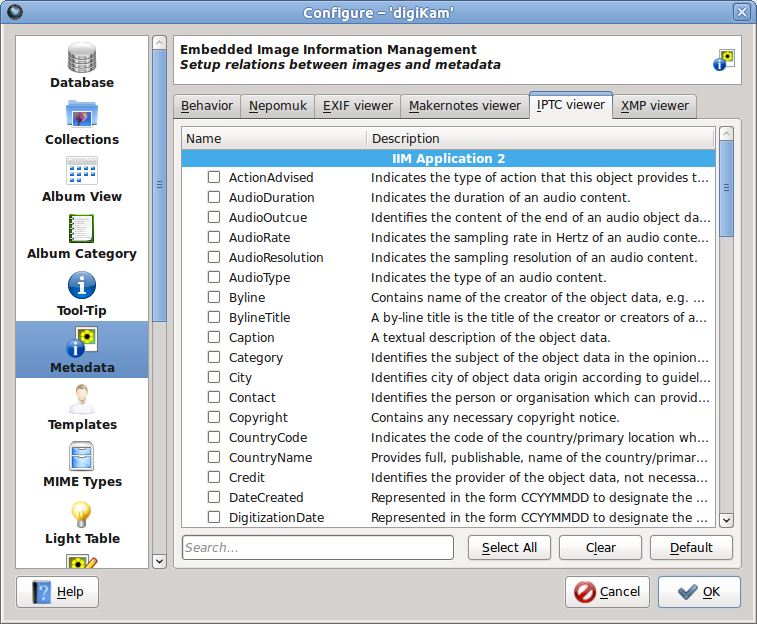Screen dimensions: 757x624
Task: Click the digiKam window title icon
Action: 15,12
